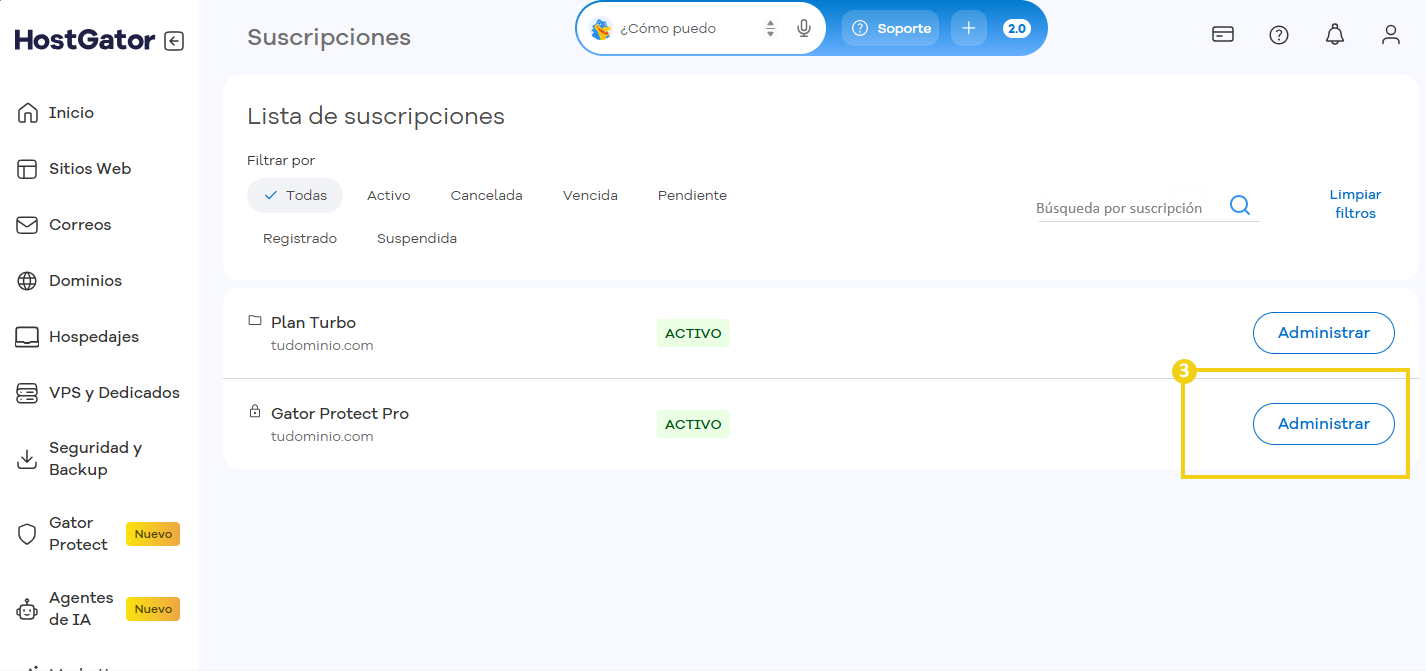Click Administrar for Plan Turbo

(x=1324, y=333)
